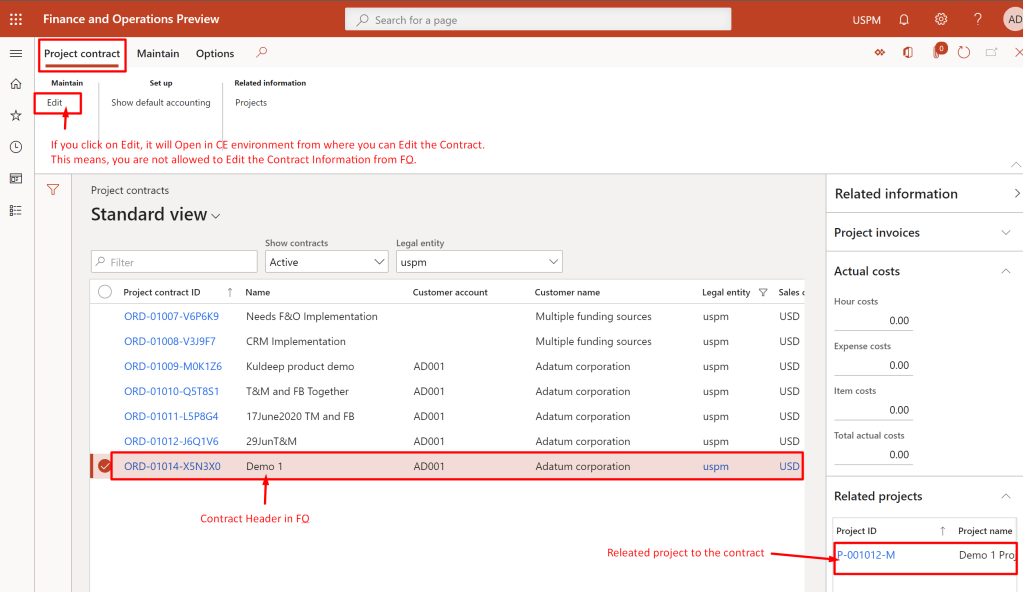The image size is (1023, 592).
Task: Expand the Project invoices section
Action: (x=1005, y=232)
